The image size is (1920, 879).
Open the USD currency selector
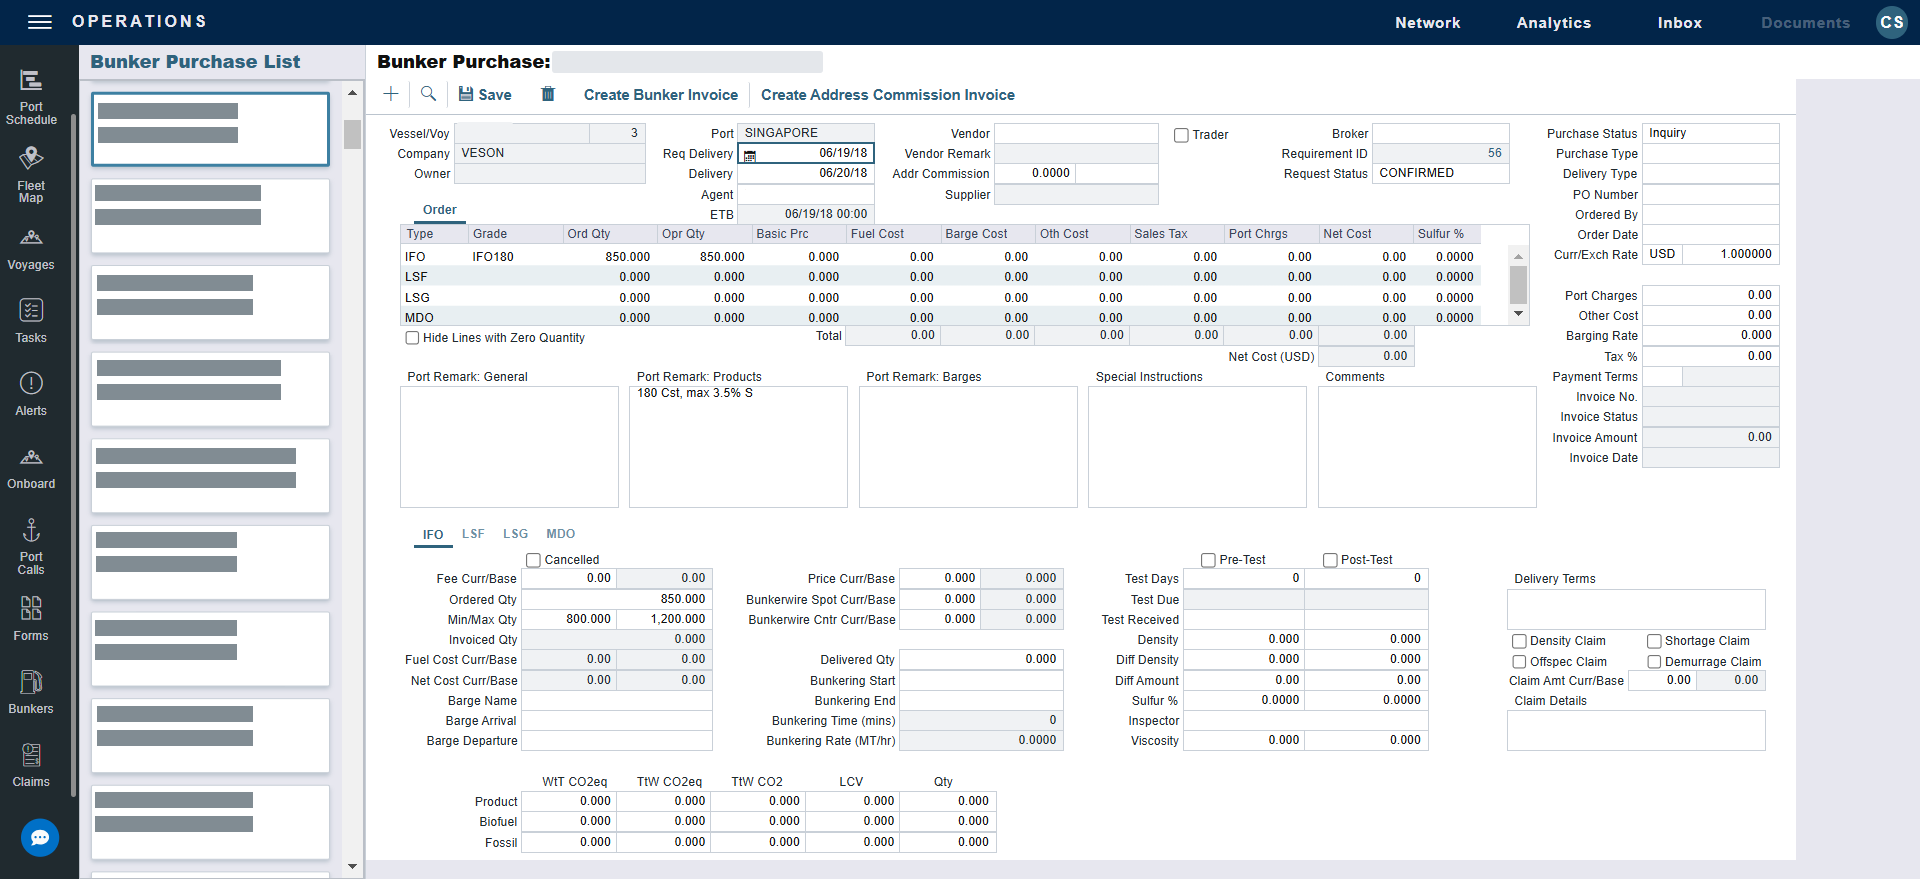coord(1662,254)
